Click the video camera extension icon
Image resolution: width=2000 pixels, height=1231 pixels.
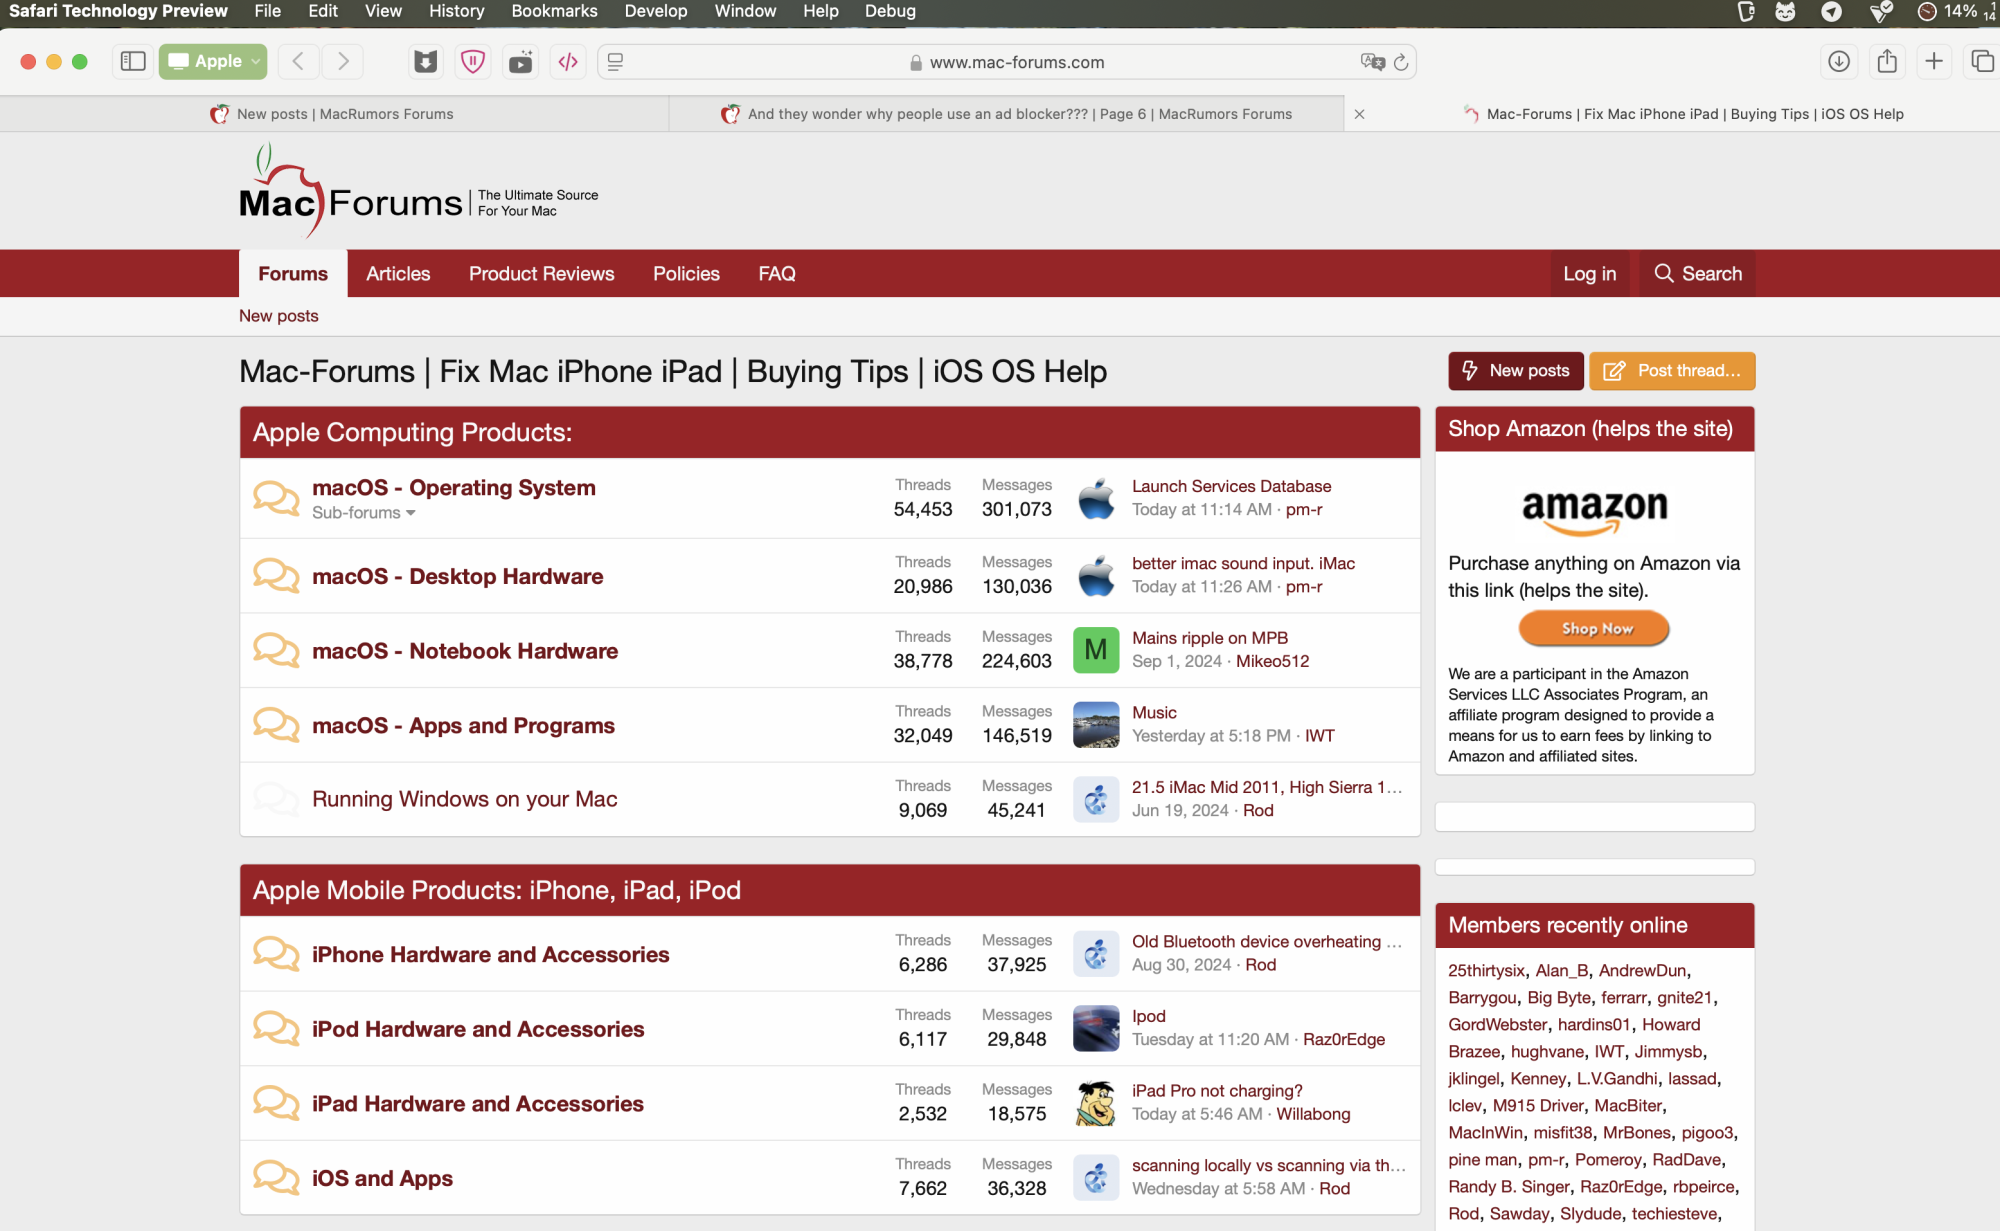520,62
